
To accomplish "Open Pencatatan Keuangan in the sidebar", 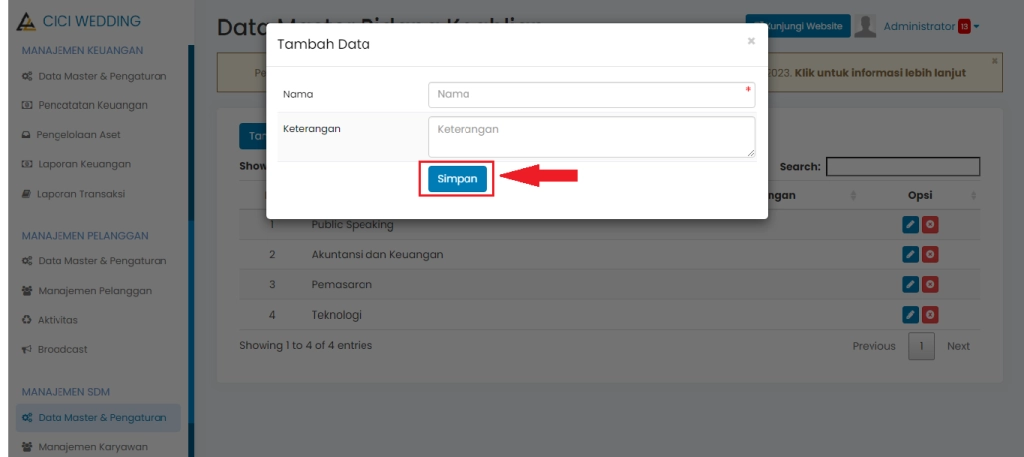I will point(92,105).
